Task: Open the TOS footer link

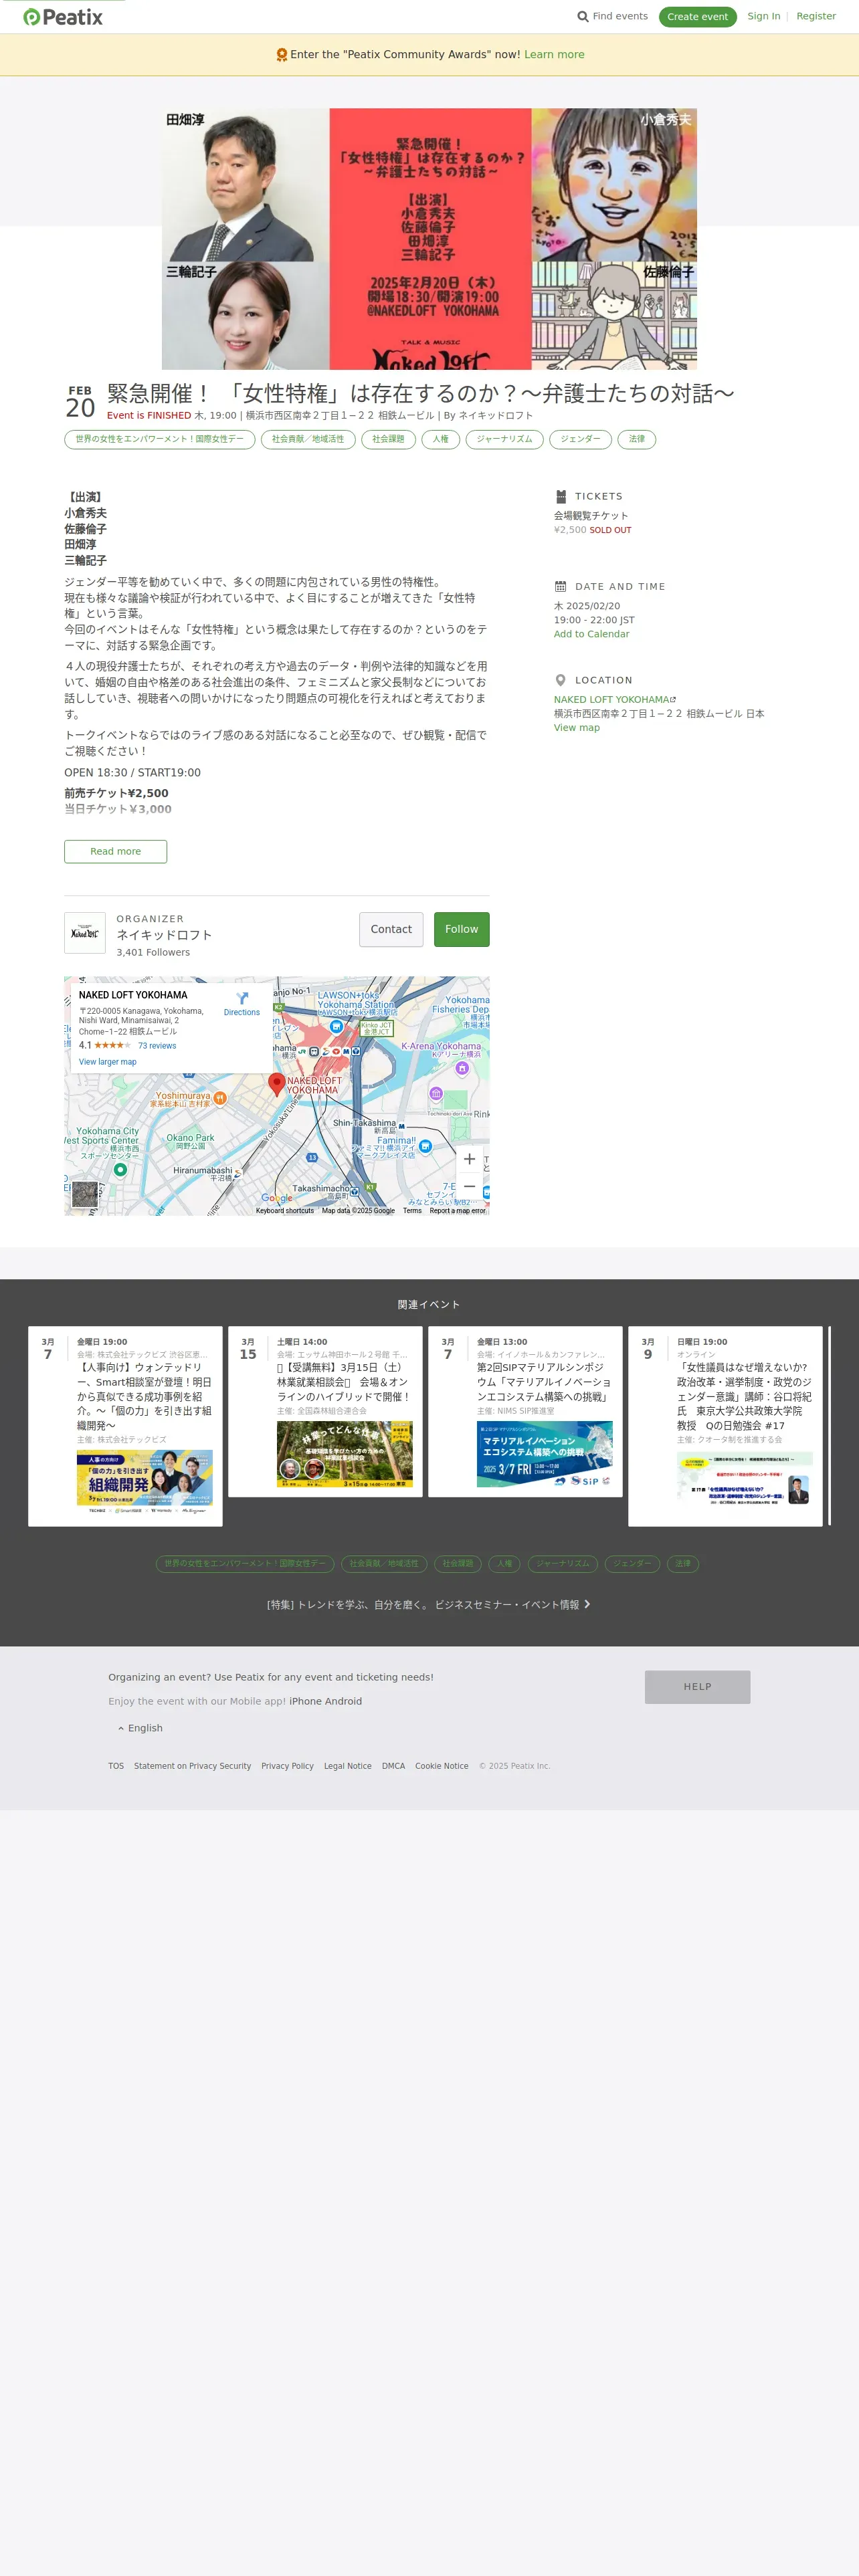Action: 116,1766
